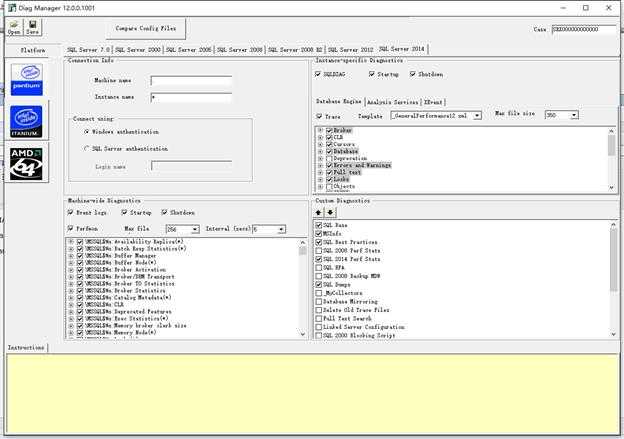Save configuration with the Save icon

click(x=33, y=27)
